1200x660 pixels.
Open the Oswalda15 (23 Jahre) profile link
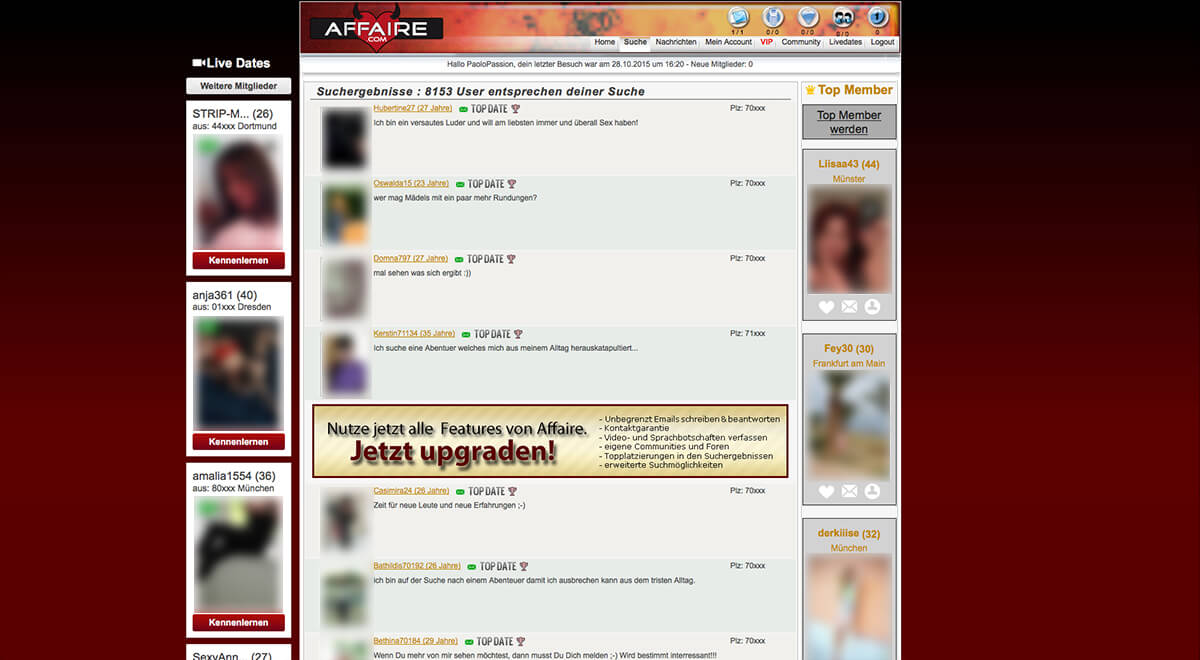tap(411, 183)
